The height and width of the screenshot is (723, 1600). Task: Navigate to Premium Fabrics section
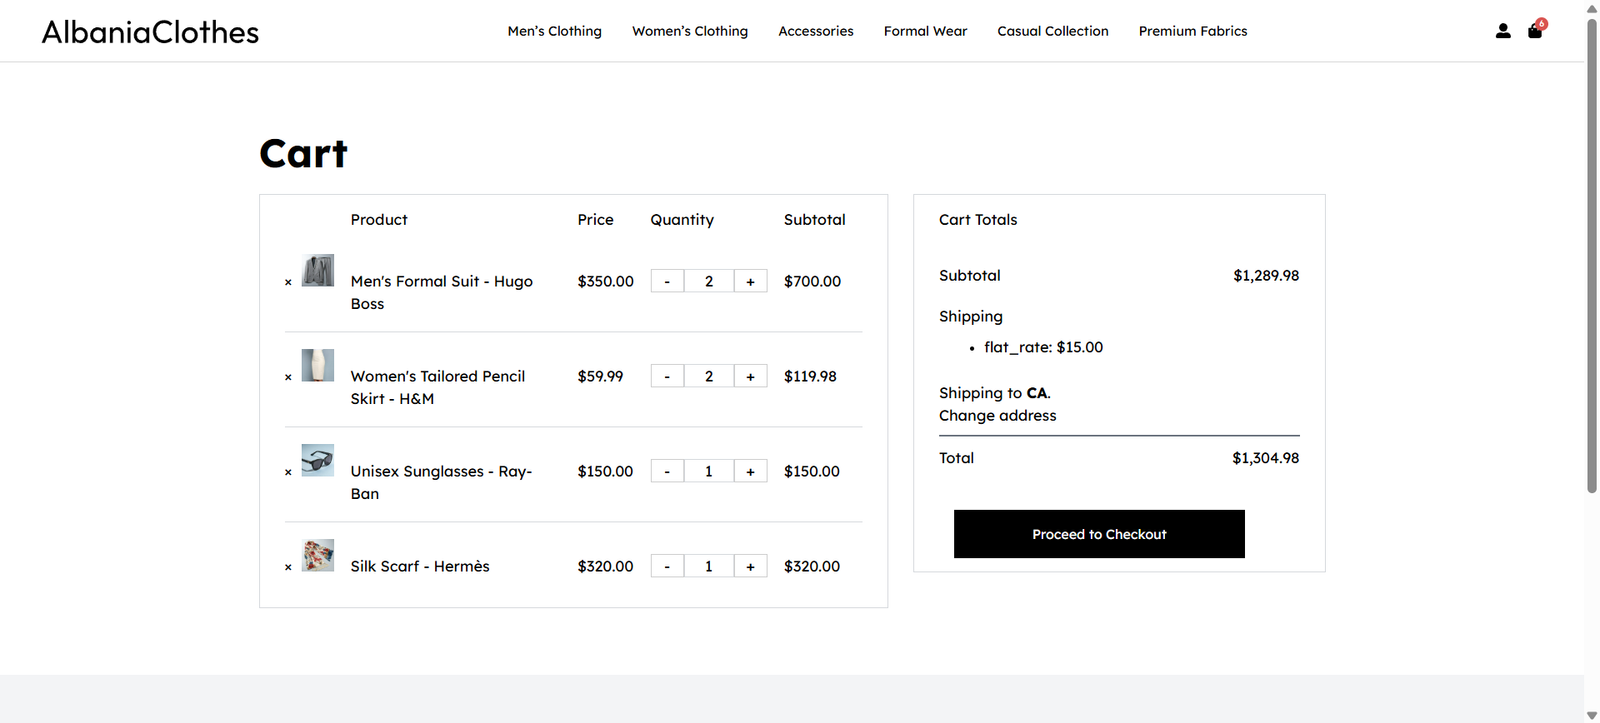[1192, 31]
